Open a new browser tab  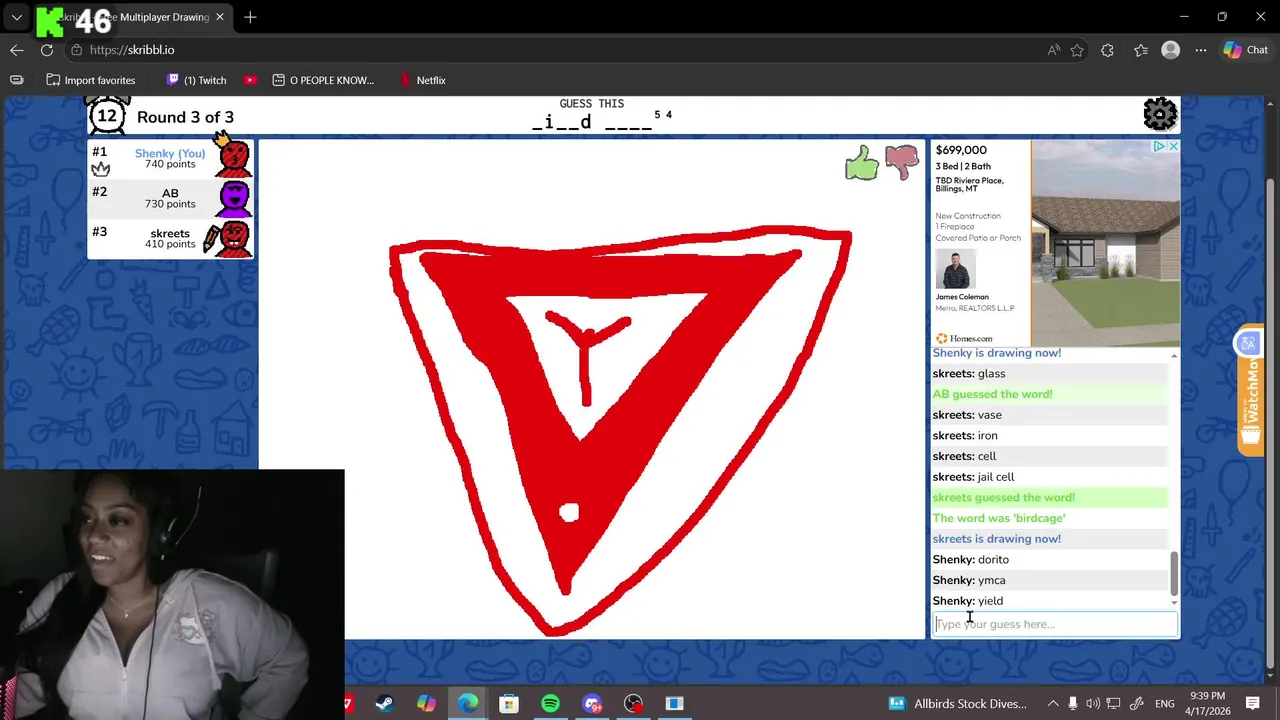(x=250, y=17)
